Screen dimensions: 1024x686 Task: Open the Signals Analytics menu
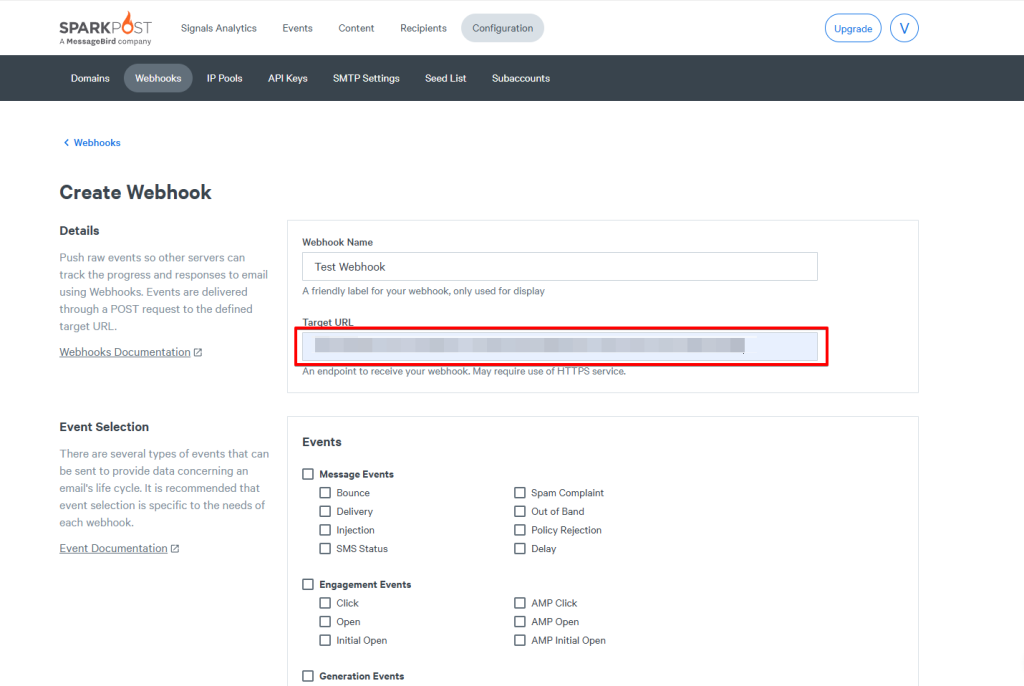(x=218, y=28)
